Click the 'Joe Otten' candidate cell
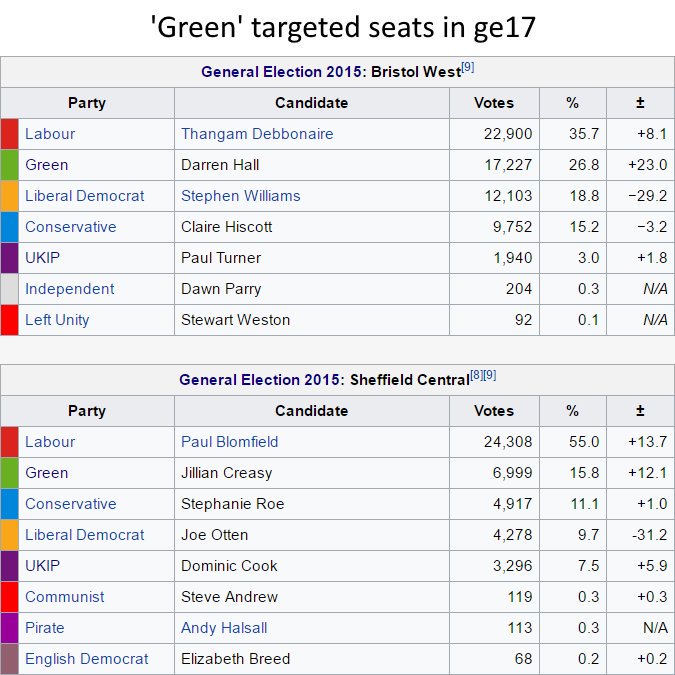675x675 pixels. (312, 535)
